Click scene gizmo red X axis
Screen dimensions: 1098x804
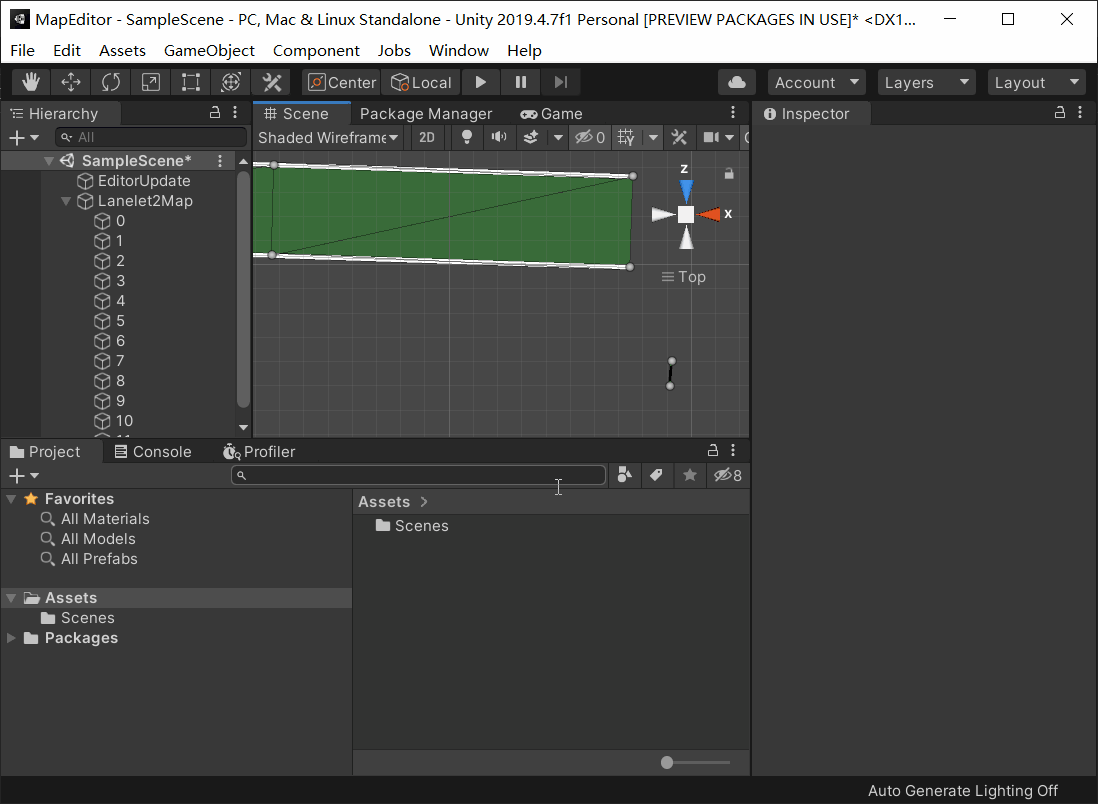(711, 214)
